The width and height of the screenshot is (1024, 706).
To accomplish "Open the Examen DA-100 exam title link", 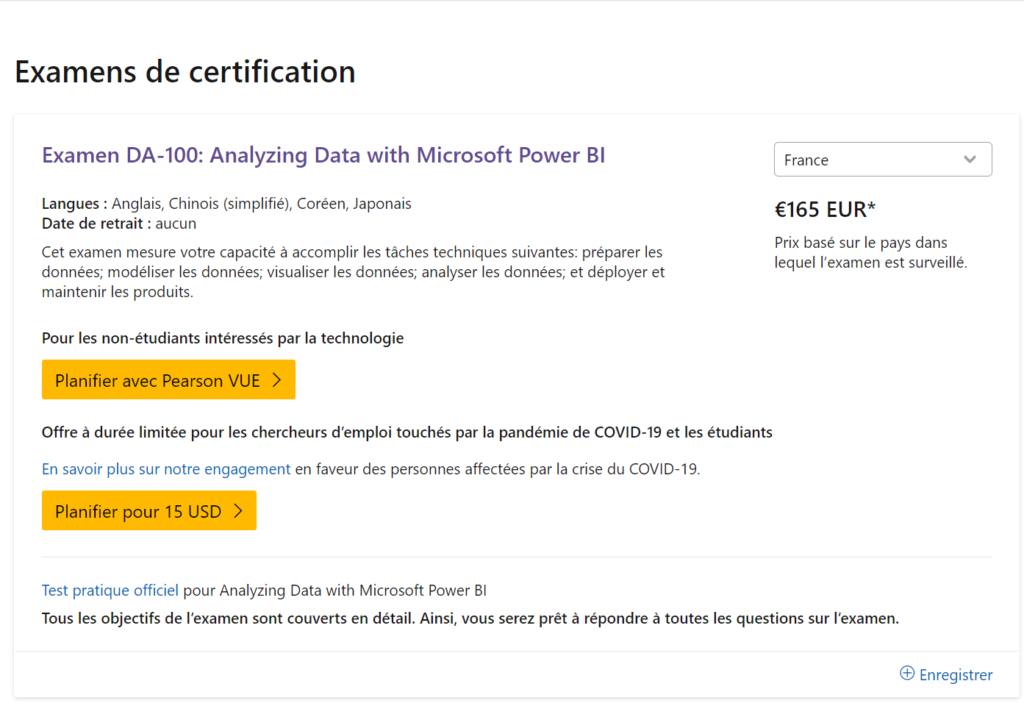I will click(x=323, y=155).
